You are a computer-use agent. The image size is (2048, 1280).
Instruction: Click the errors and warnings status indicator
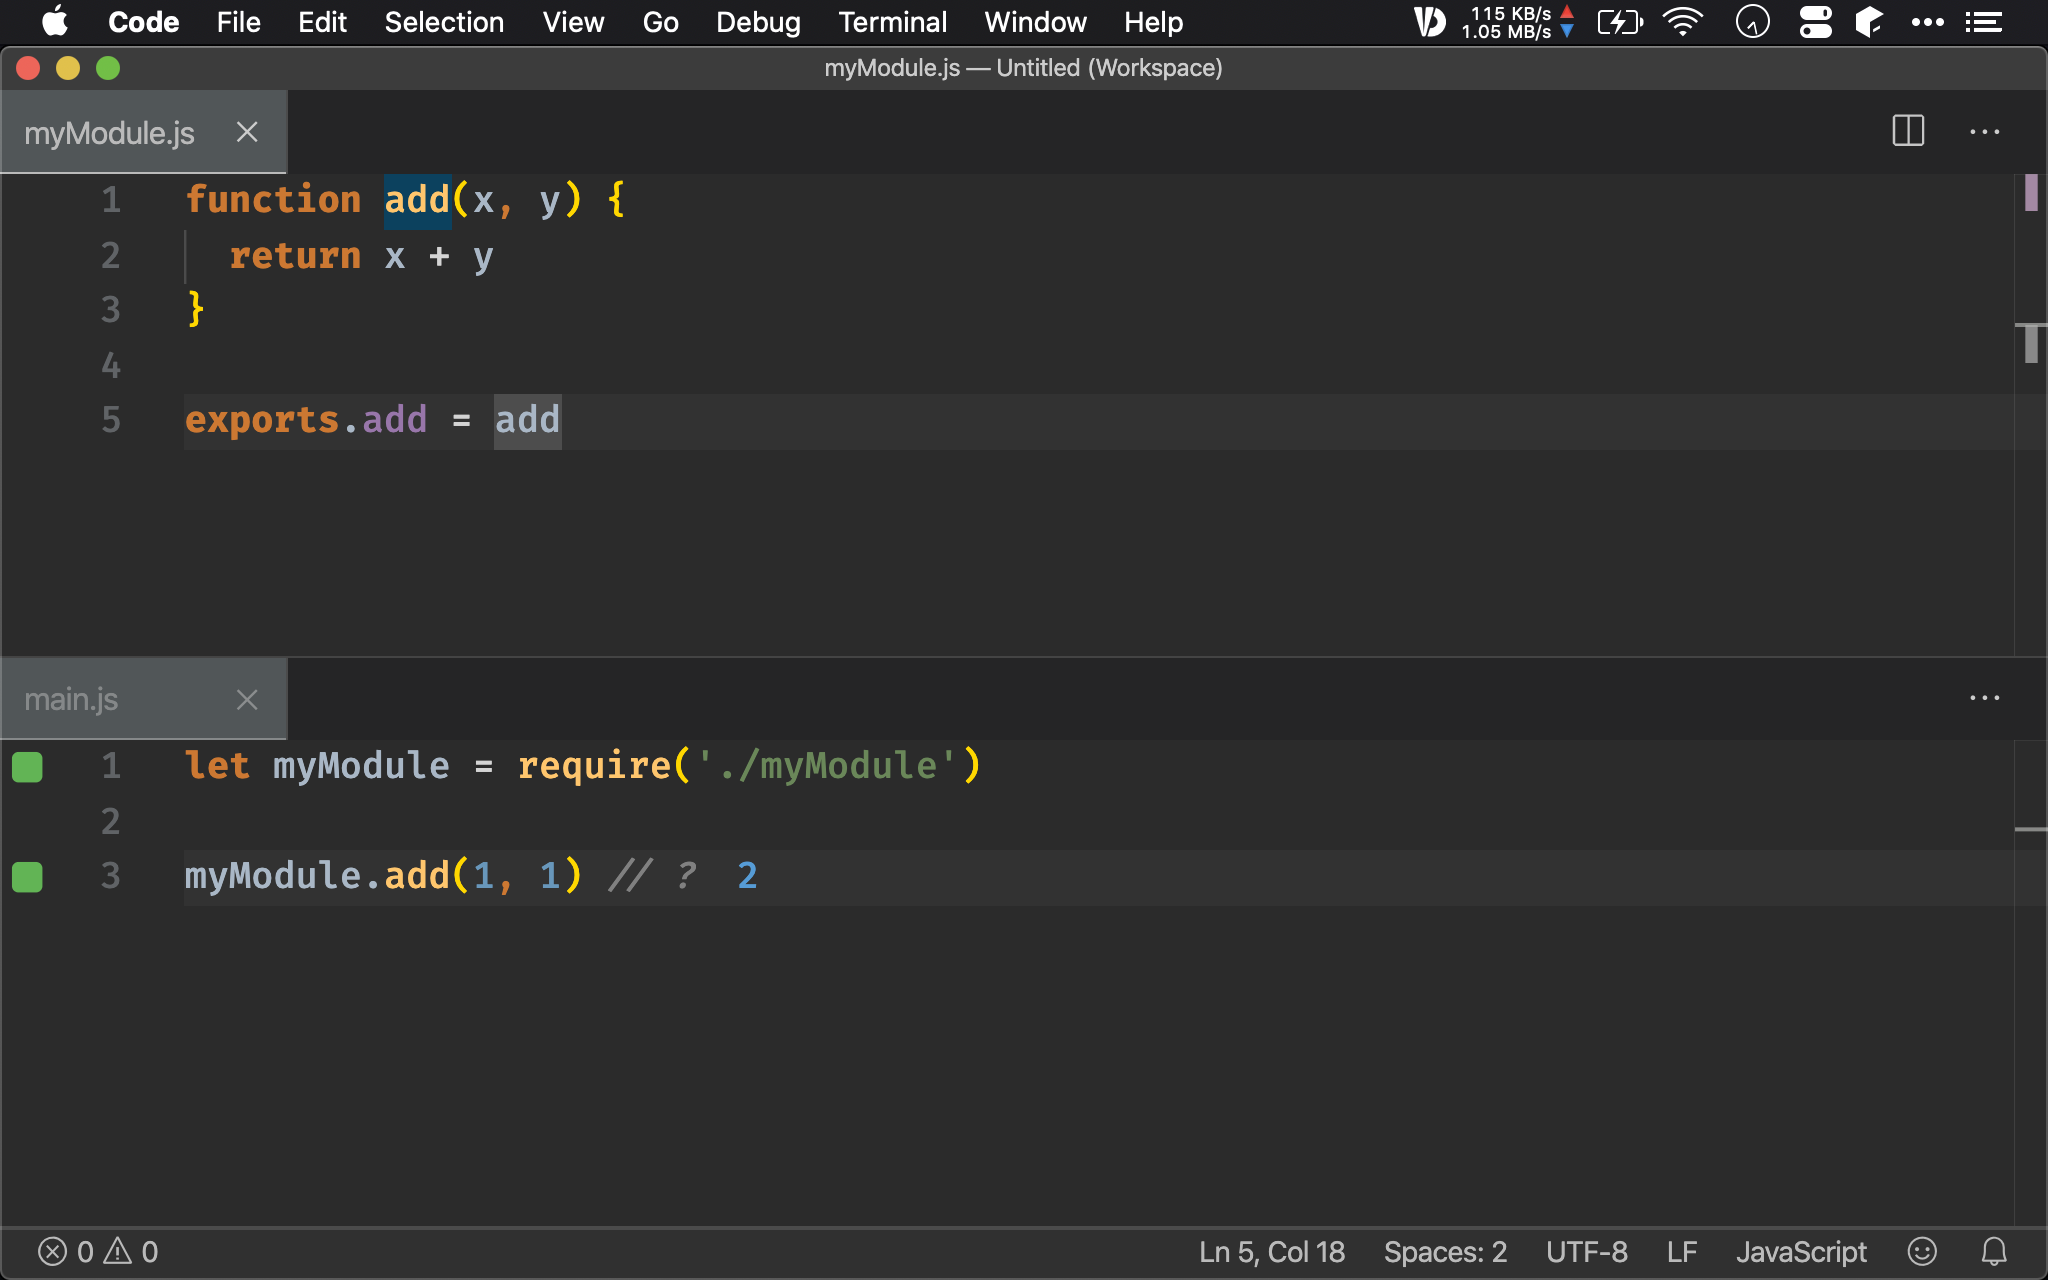(x=98, y=1251)
